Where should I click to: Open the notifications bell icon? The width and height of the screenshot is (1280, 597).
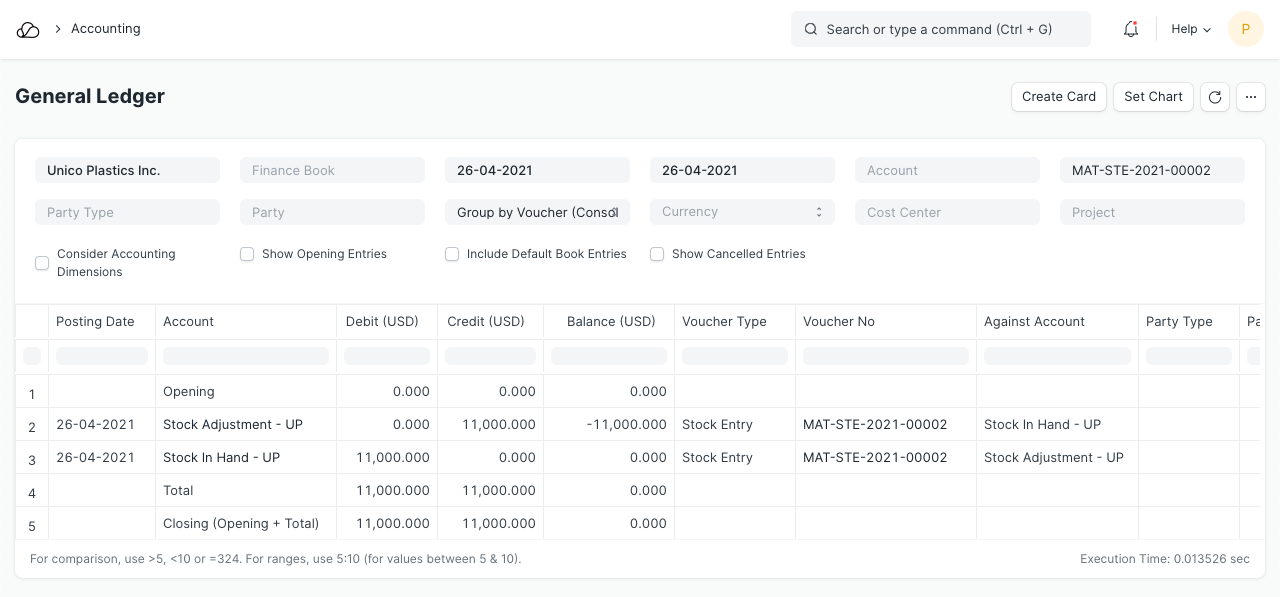(1131, 30)
